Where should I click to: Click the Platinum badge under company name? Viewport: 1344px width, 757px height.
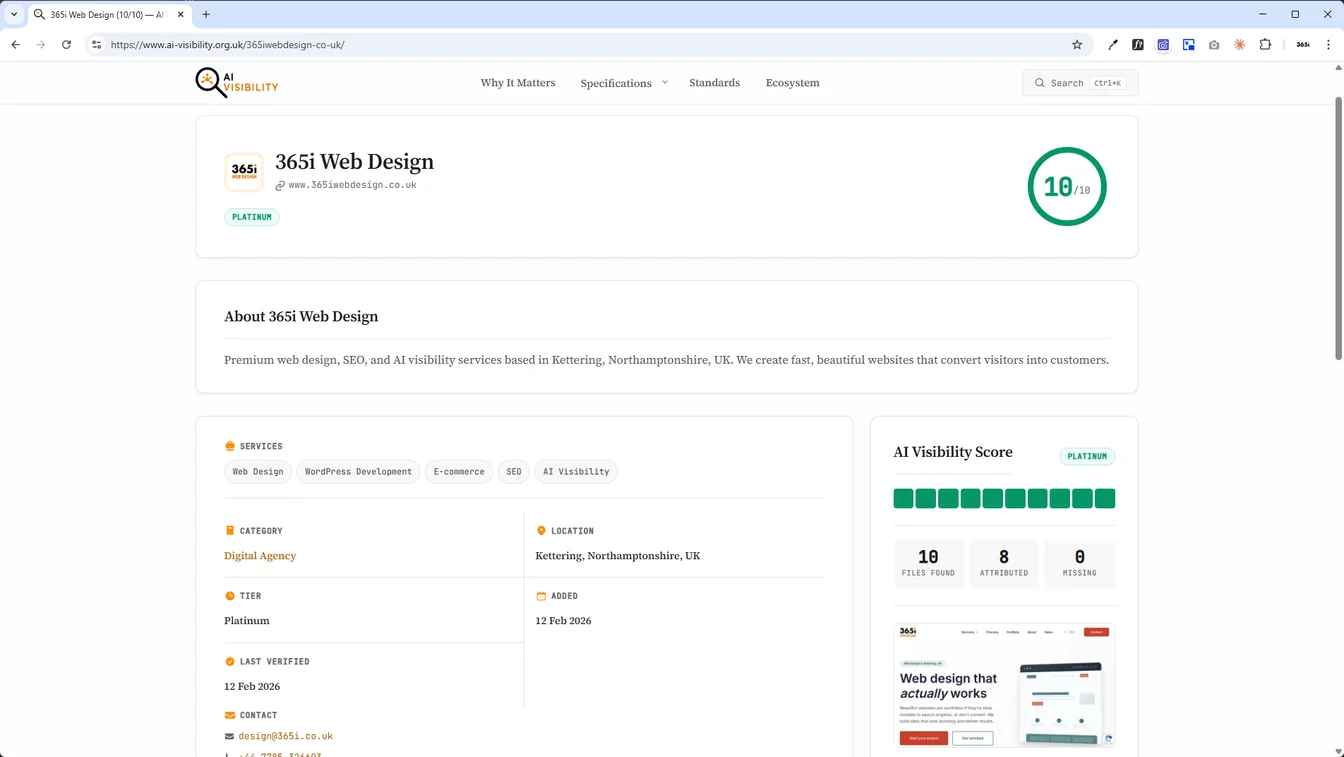tap(252, 217)
